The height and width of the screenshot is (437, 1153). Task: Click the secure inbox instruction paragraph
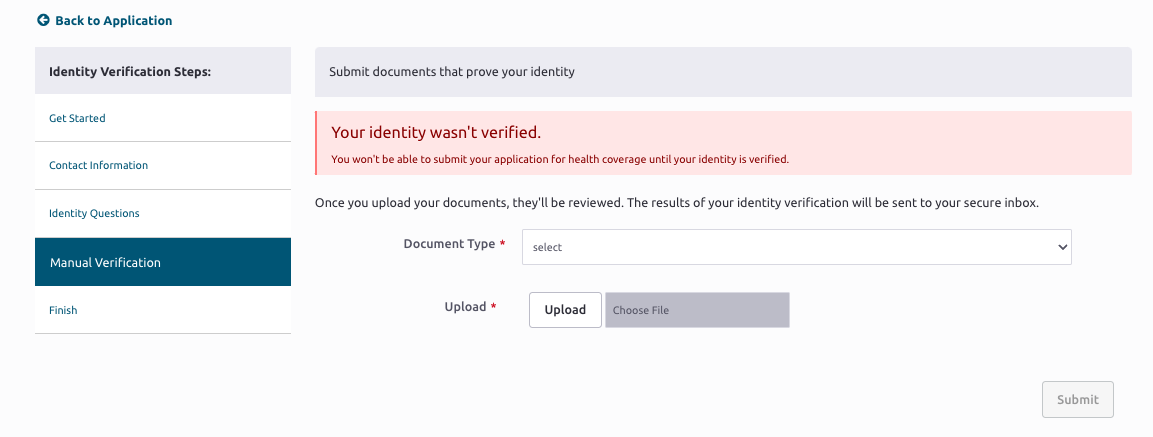click(x=677, y=203)
